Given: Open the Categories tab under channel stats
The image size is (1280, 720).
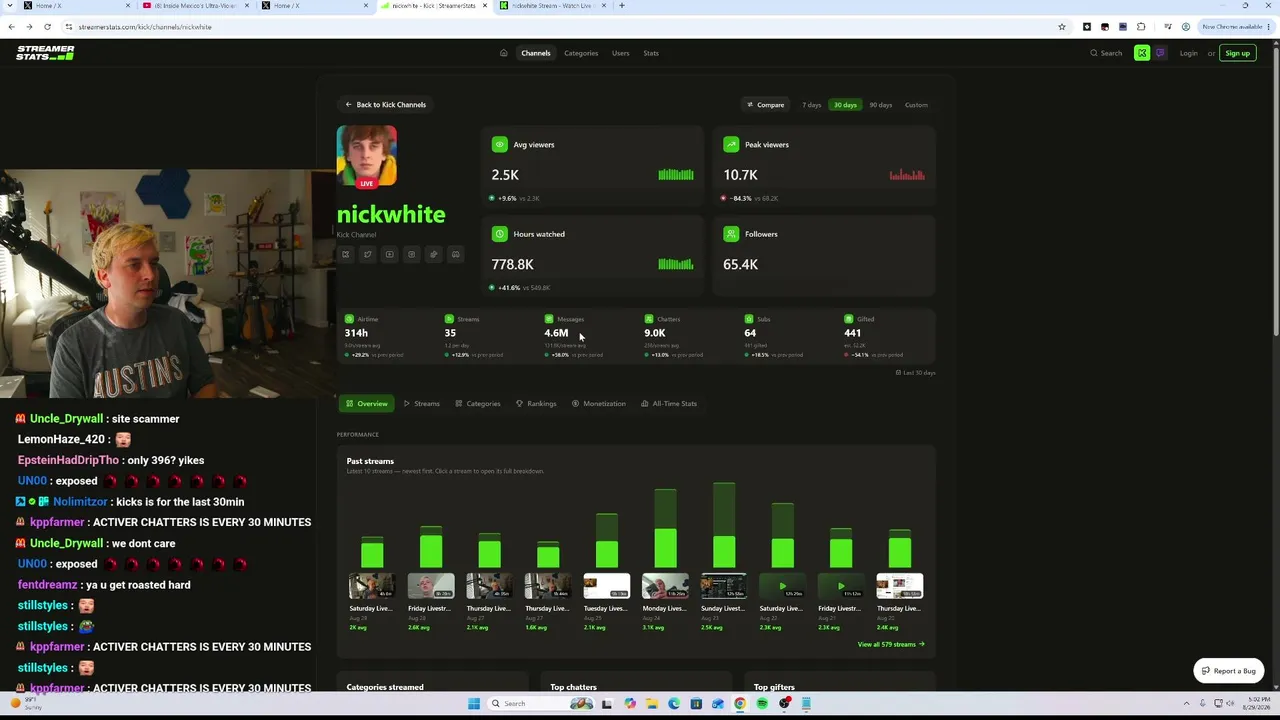Looking at the screenshot, I should click(x=478, y=404).
